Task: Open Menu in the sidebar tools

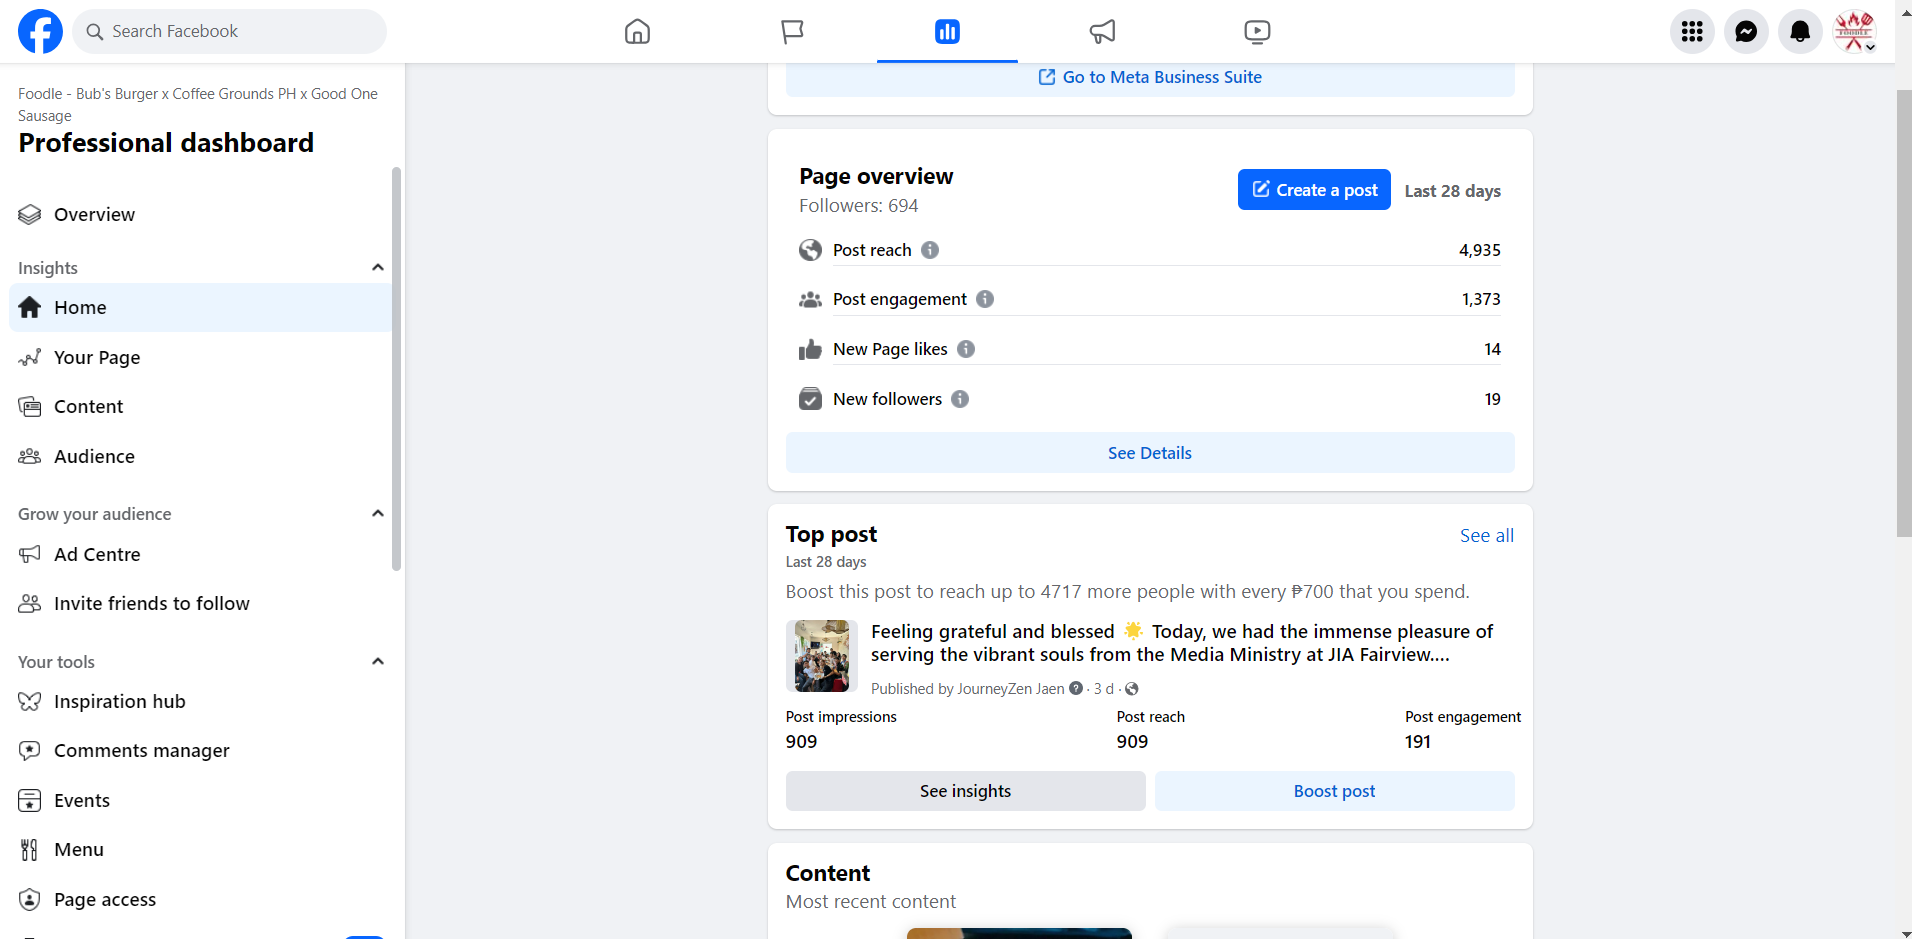Action: [x=200, y=849]
